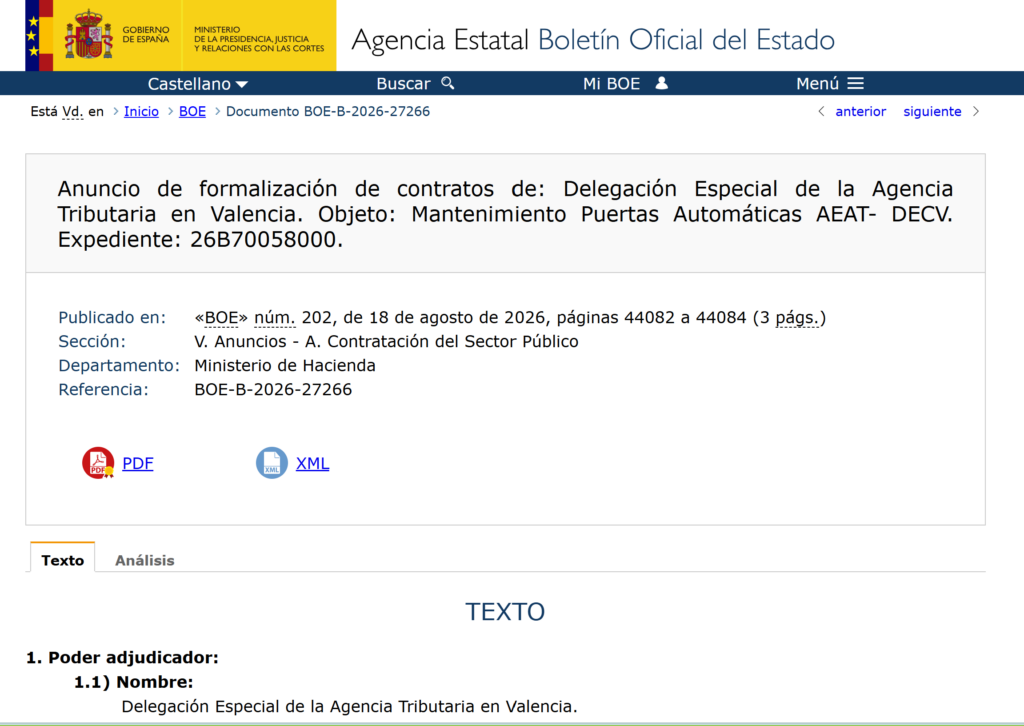
Task: Click the Gobierno de España logo text
Action: [146, 35]
